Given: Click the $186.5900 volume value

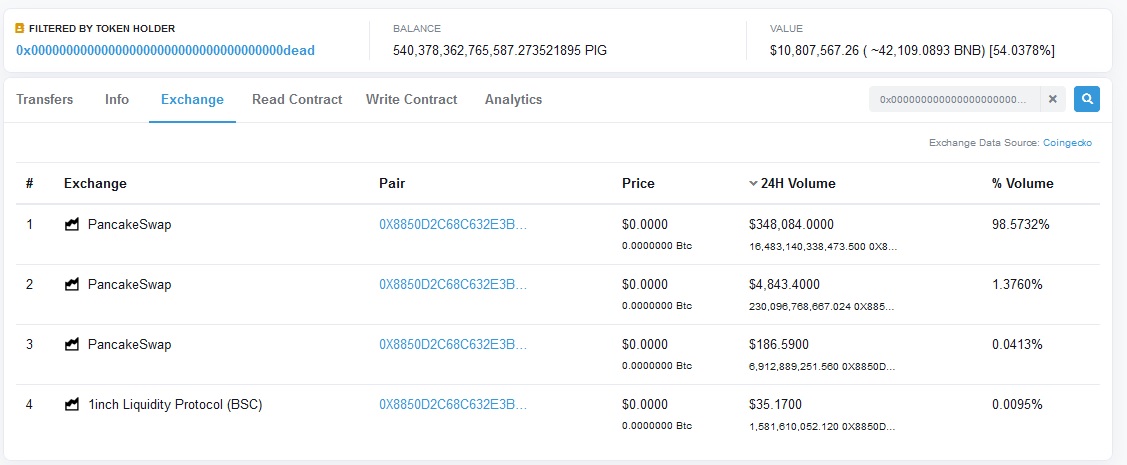Looking at the screenshot, I should click(778, 344).
